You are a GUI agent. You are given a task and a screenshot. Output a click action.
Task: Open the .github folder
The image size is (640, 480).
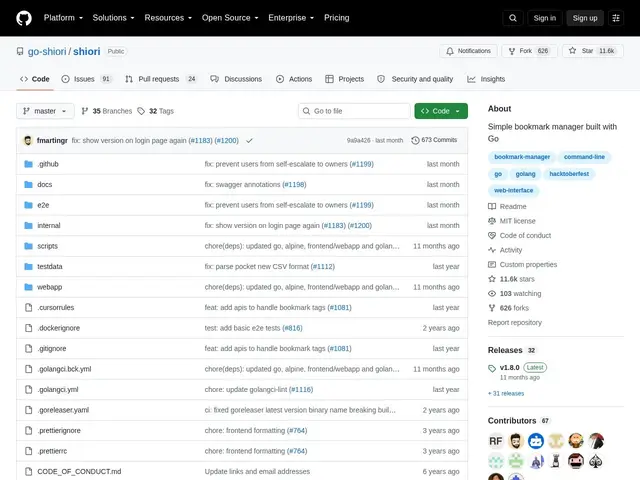coord(48,164)
